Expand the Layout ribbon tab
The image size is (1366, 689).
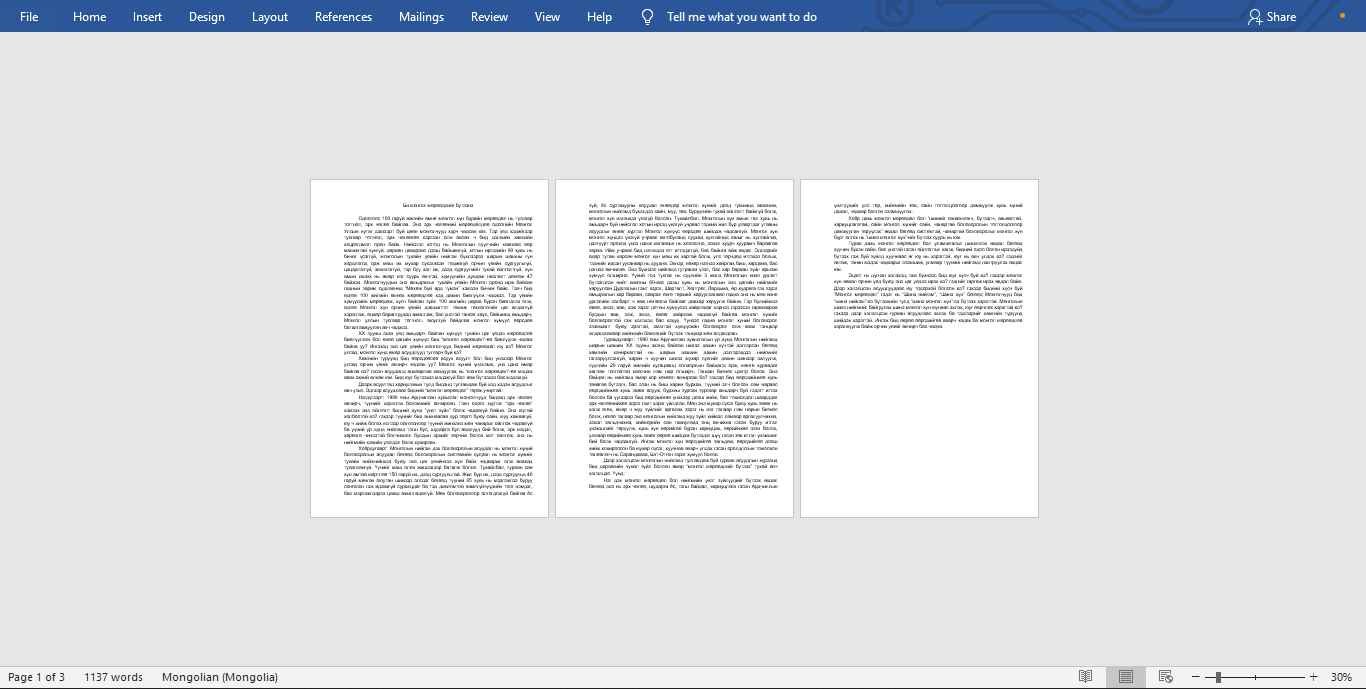tap(269, 16)
